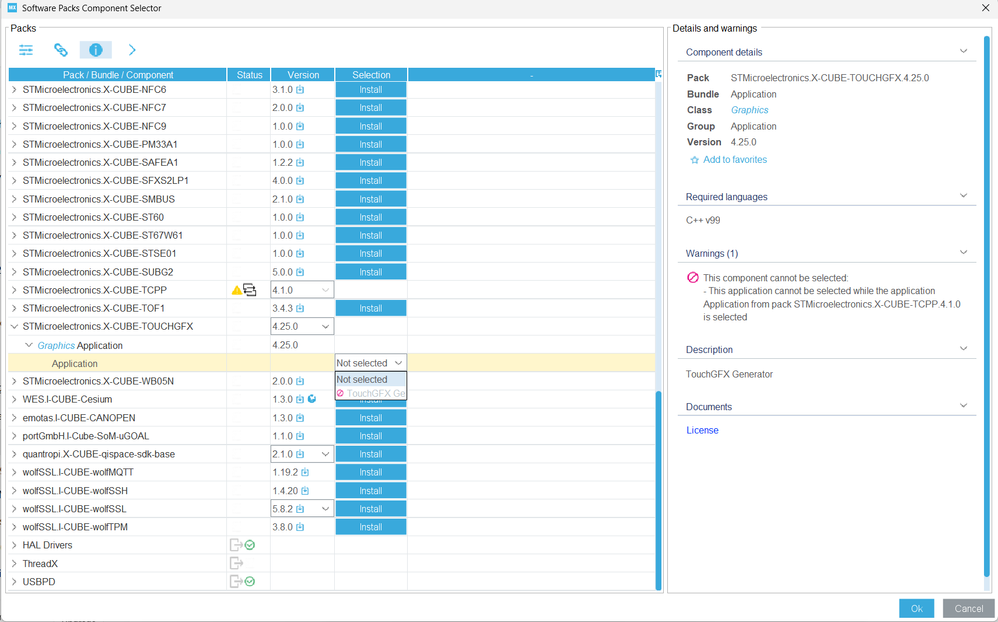Screen dimensions: 998x622
Task: Click download icon beside X-CUBE-PM33A1 version
Action: pyautogui.click(x=300, y=145)
